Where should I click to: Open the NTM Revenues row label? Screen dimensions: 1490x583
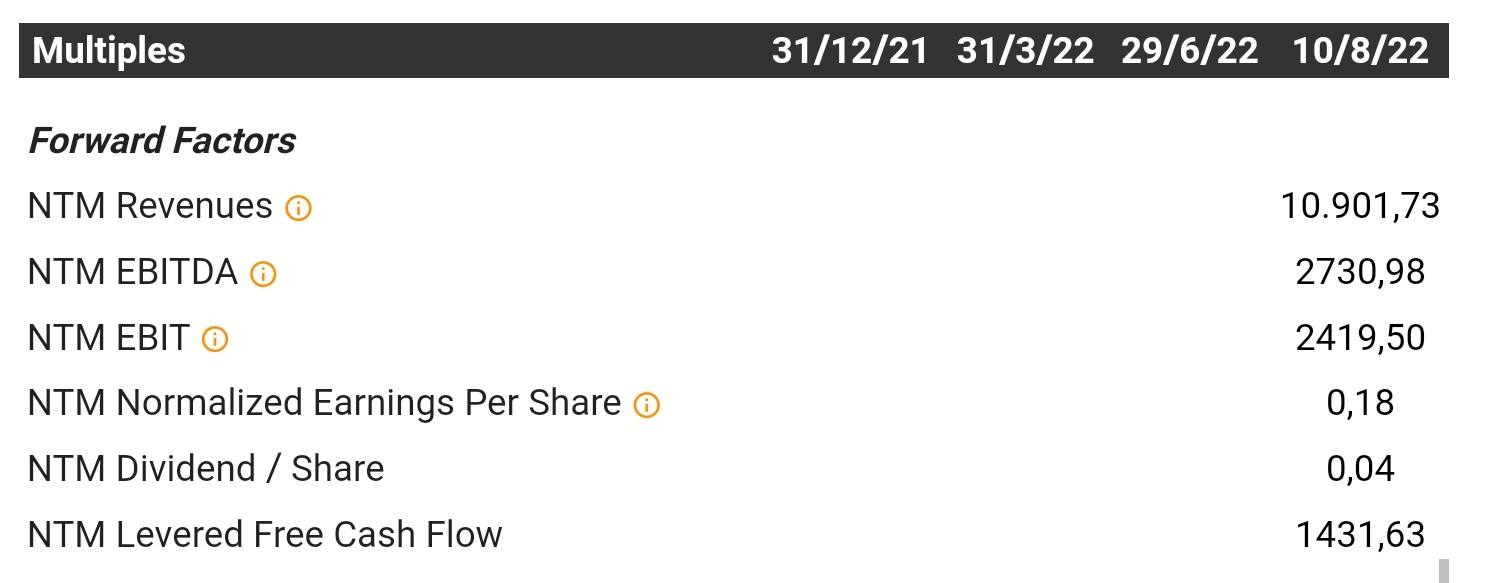click(x=150, y=206)
